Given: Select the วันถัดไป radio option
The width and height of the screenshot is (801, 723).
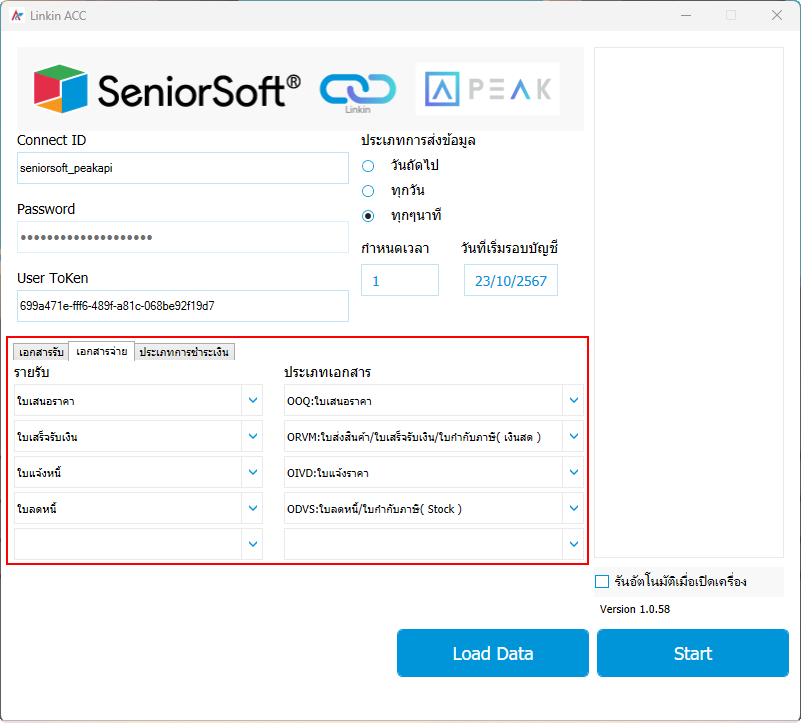Looking at the screenshot, I should click(368, 166).
